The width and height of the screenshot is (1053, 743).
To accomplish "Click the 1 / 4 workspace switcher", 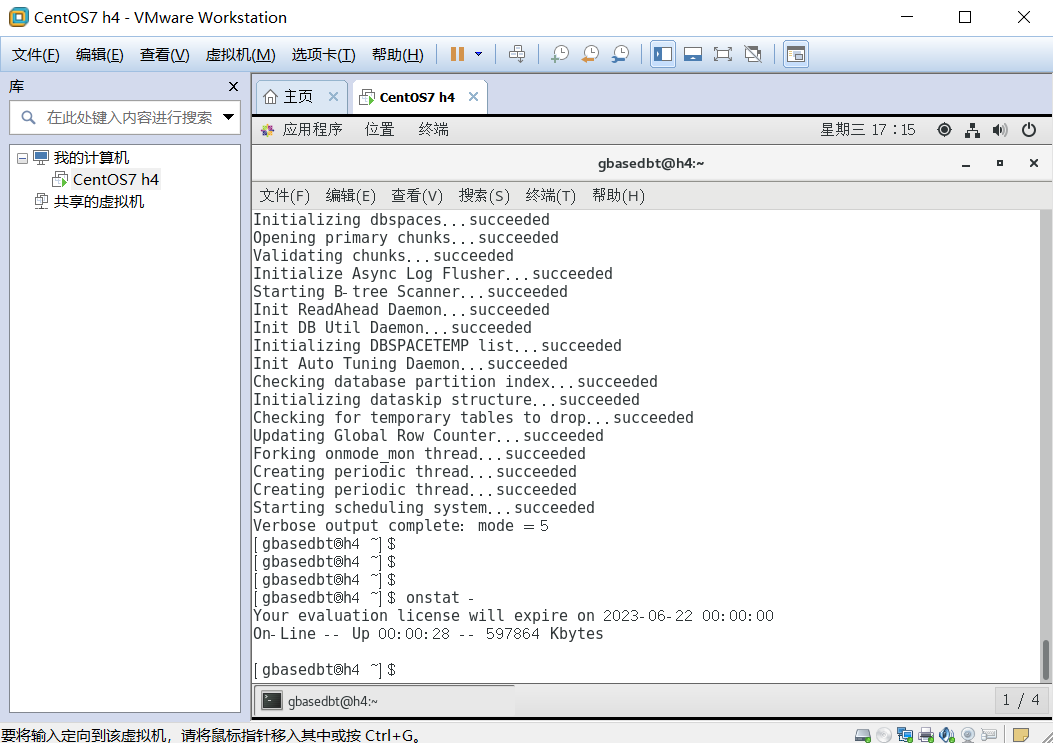I will (x=1021, y=701).
